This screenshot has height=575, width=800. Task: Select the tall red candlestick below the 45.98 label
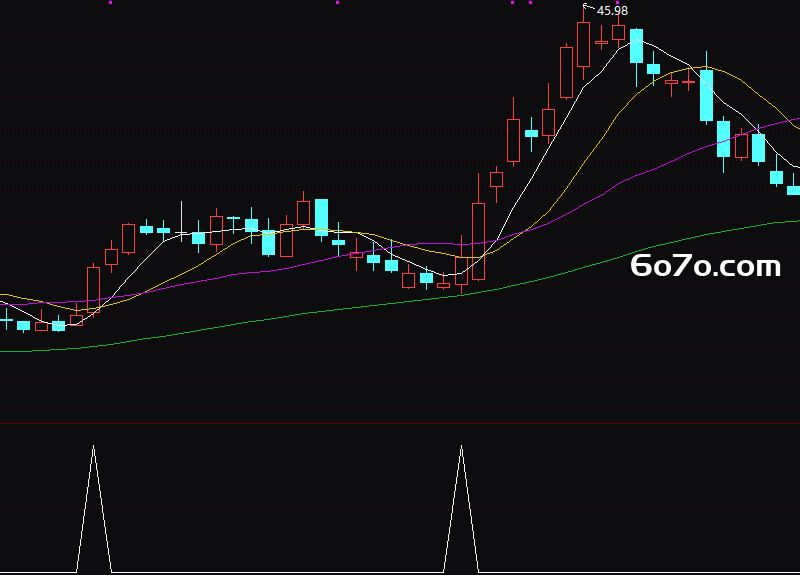[x=583, y=44]
